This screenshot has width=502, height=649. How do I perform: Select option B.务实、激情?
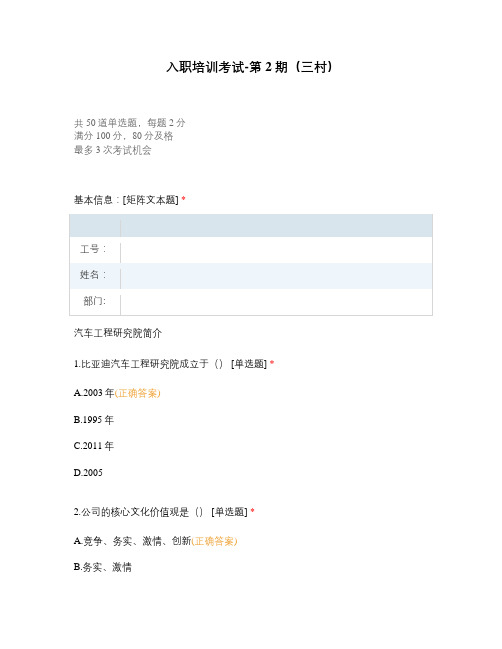click(x=103, y=567)
